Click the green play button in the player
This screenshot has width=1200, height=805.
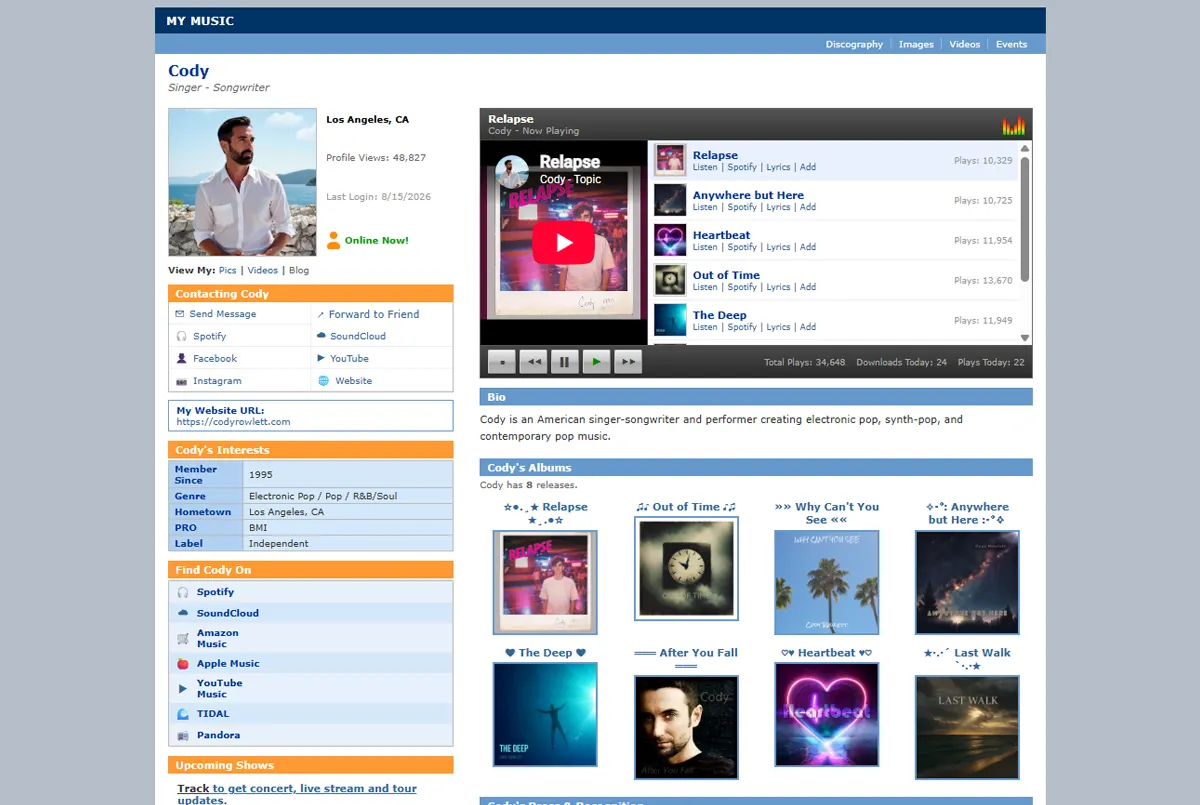coord(596,362)
